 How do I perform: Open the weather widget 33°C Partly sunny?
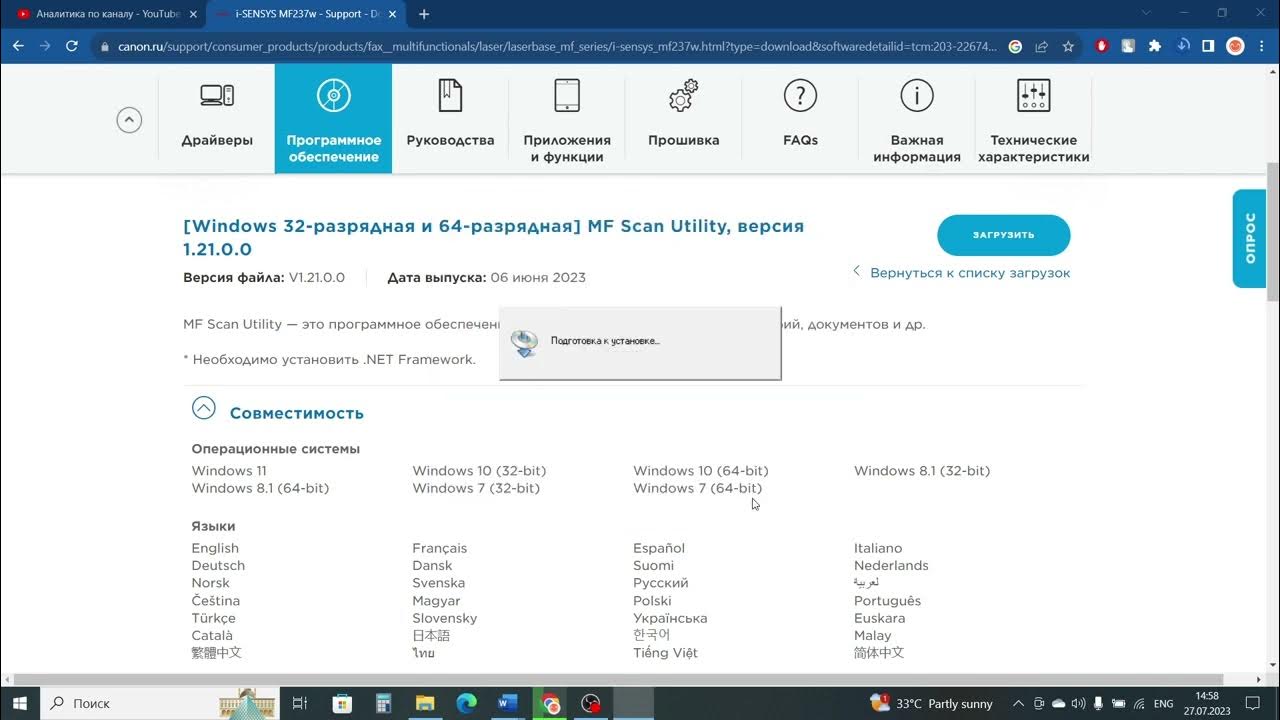point(932,703)
